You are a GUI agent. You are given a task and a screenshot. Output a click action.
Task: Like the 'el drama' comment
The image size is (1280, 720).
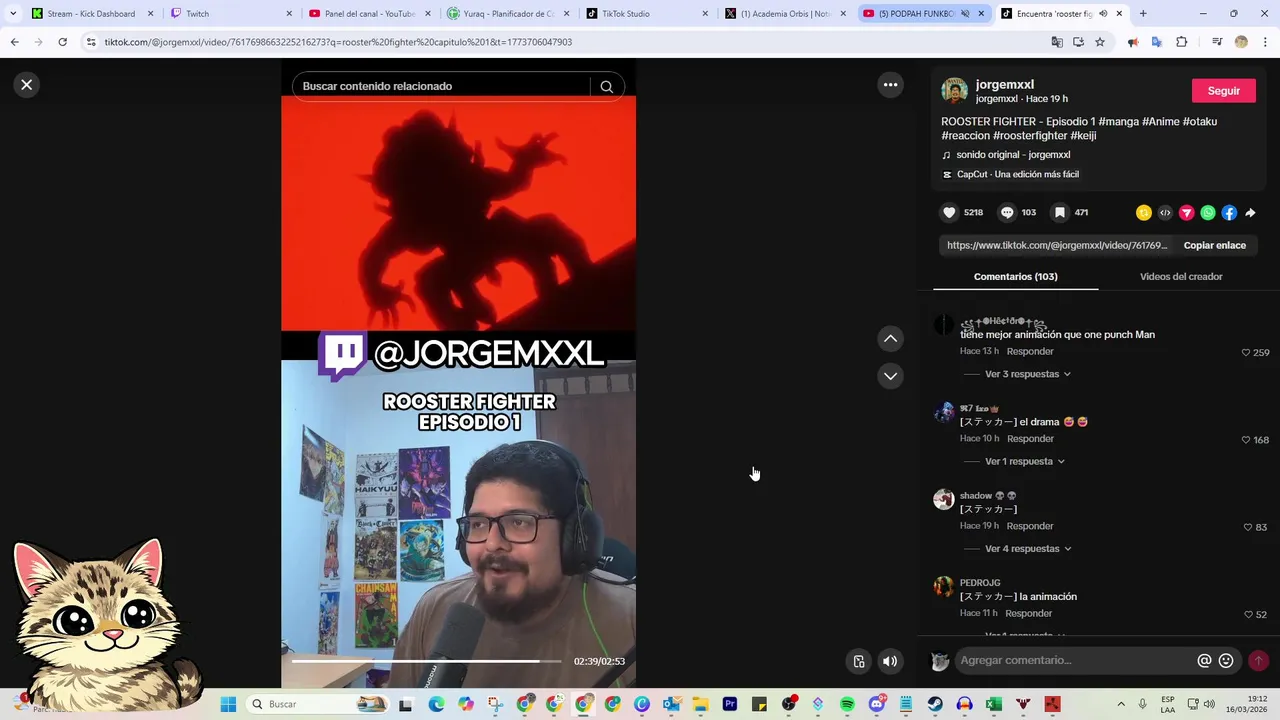click(x=1246, y=440)
